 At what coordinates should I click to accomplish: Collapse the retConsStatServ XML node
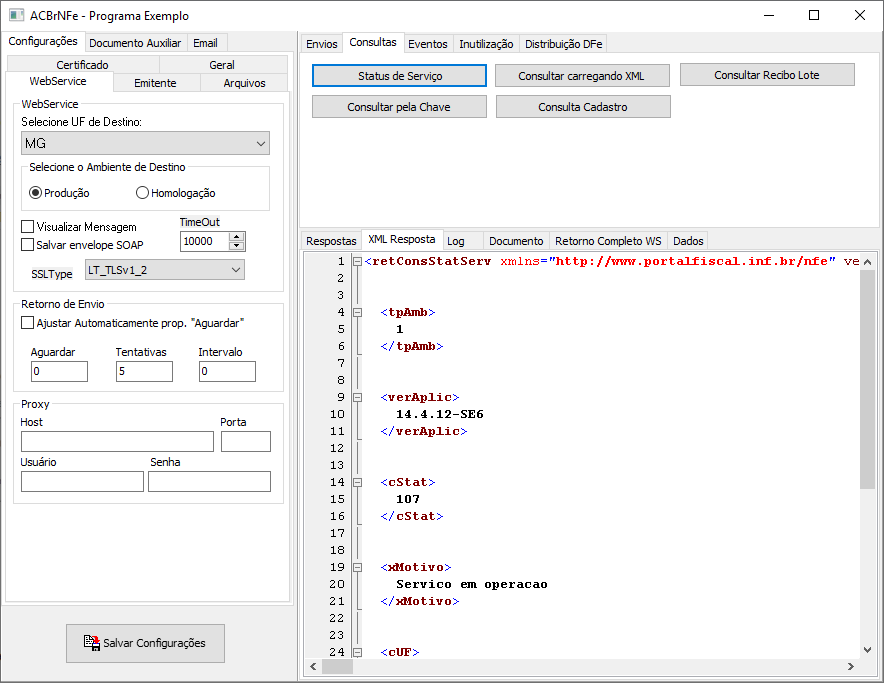click(x=357, y=261)
